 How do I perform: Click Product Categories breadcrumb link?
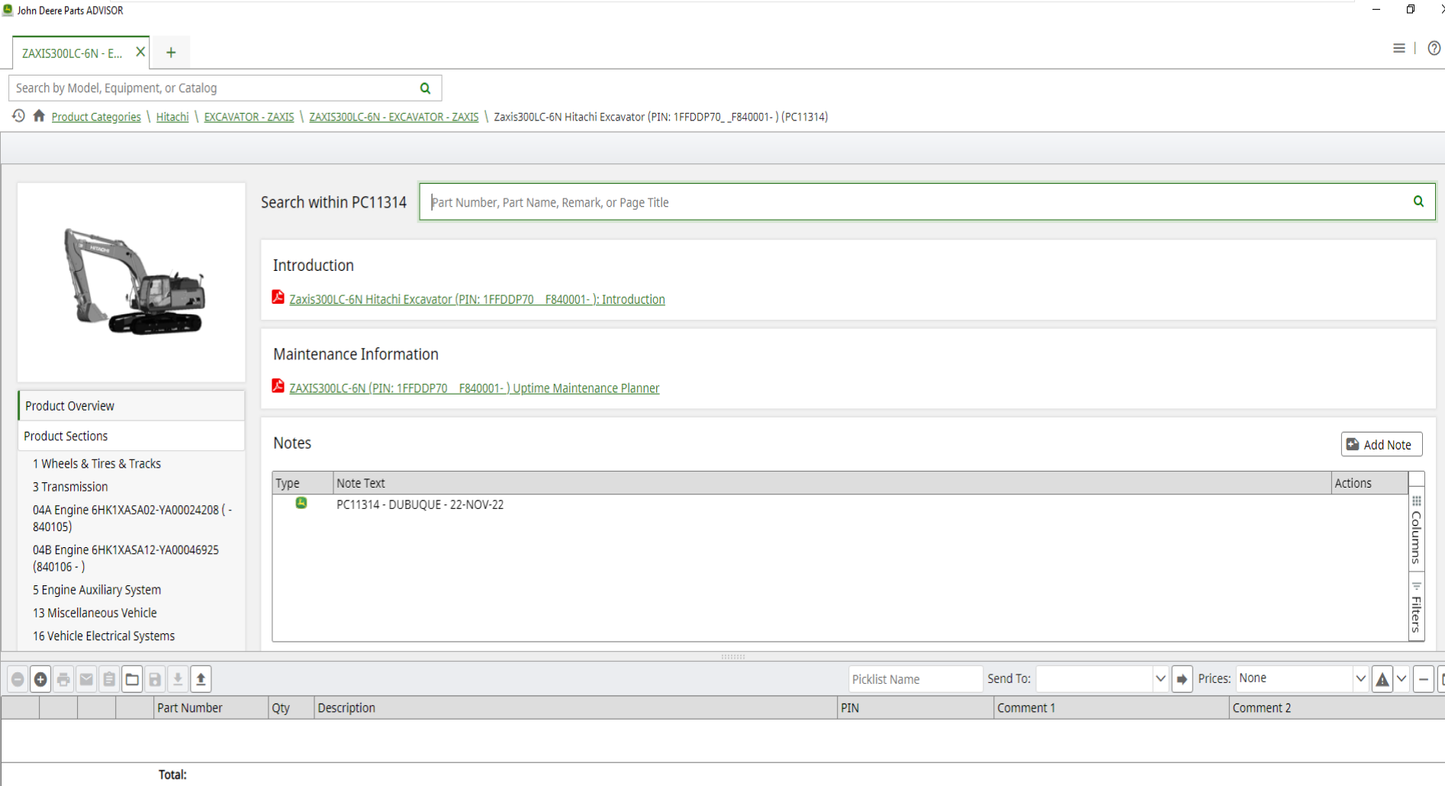(x=96, y=117)
